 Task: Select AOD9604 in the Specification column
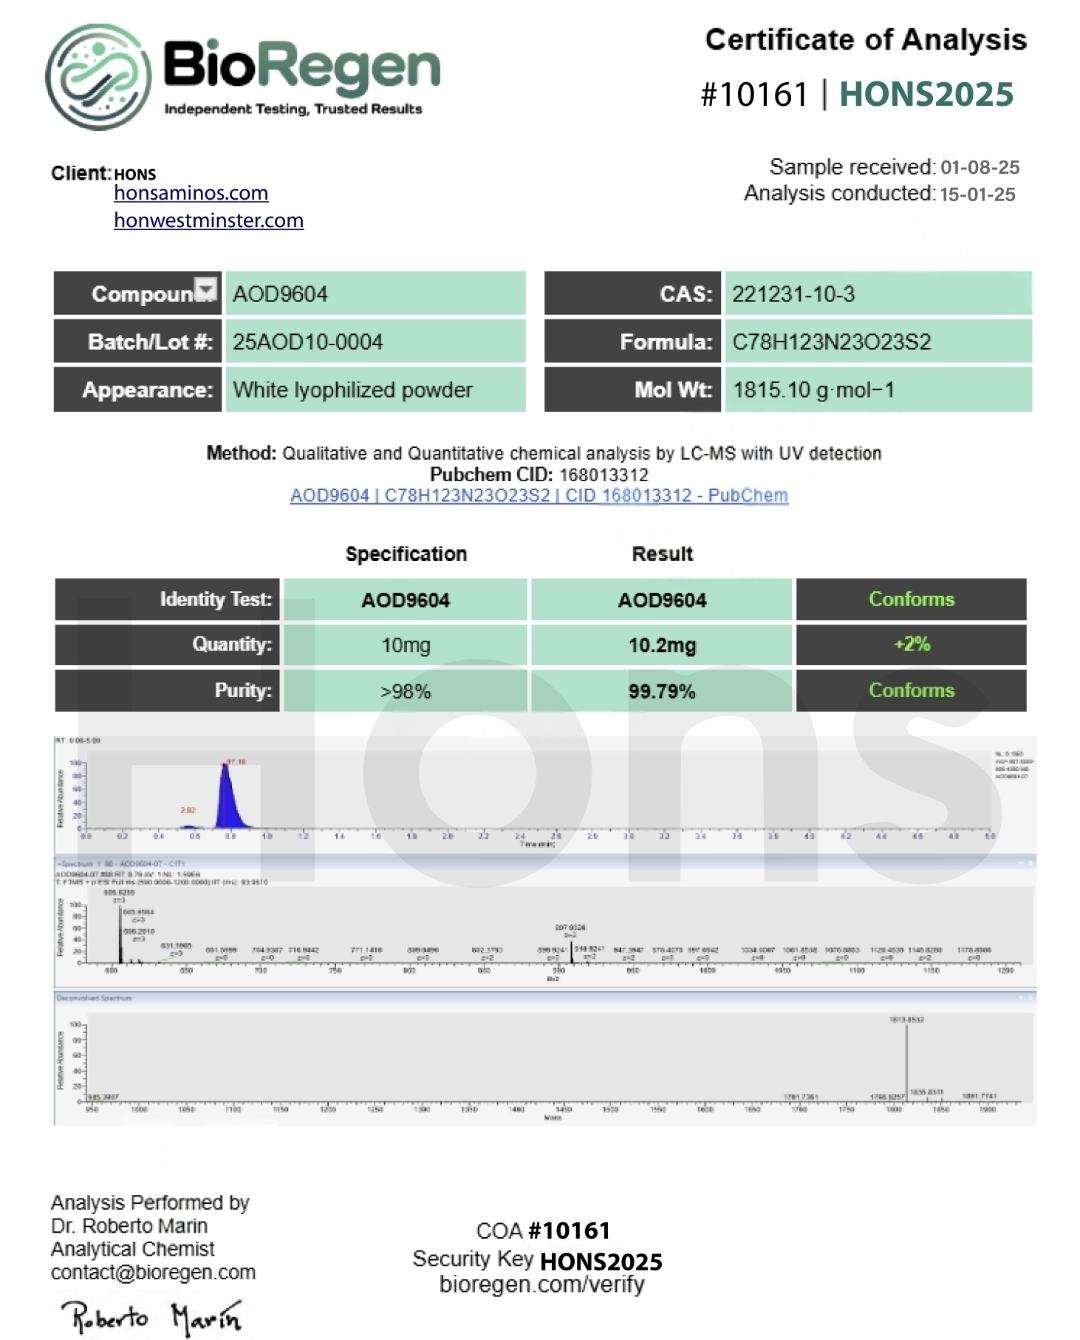[405, 600]
